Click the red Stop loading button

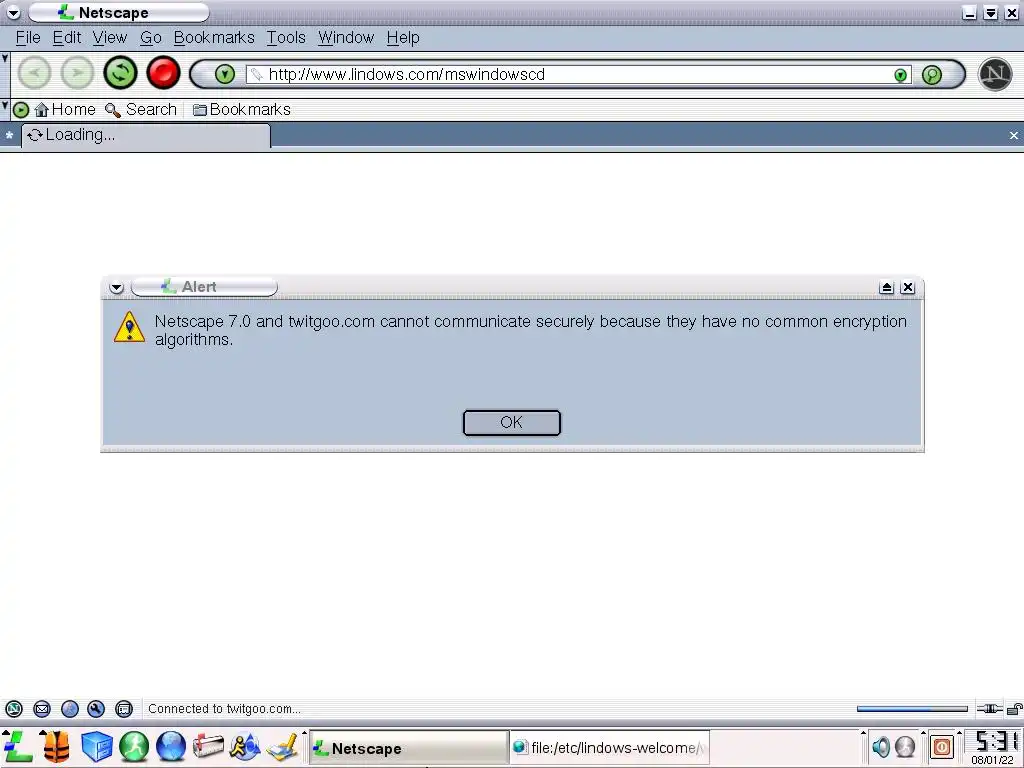coord(163,72)
